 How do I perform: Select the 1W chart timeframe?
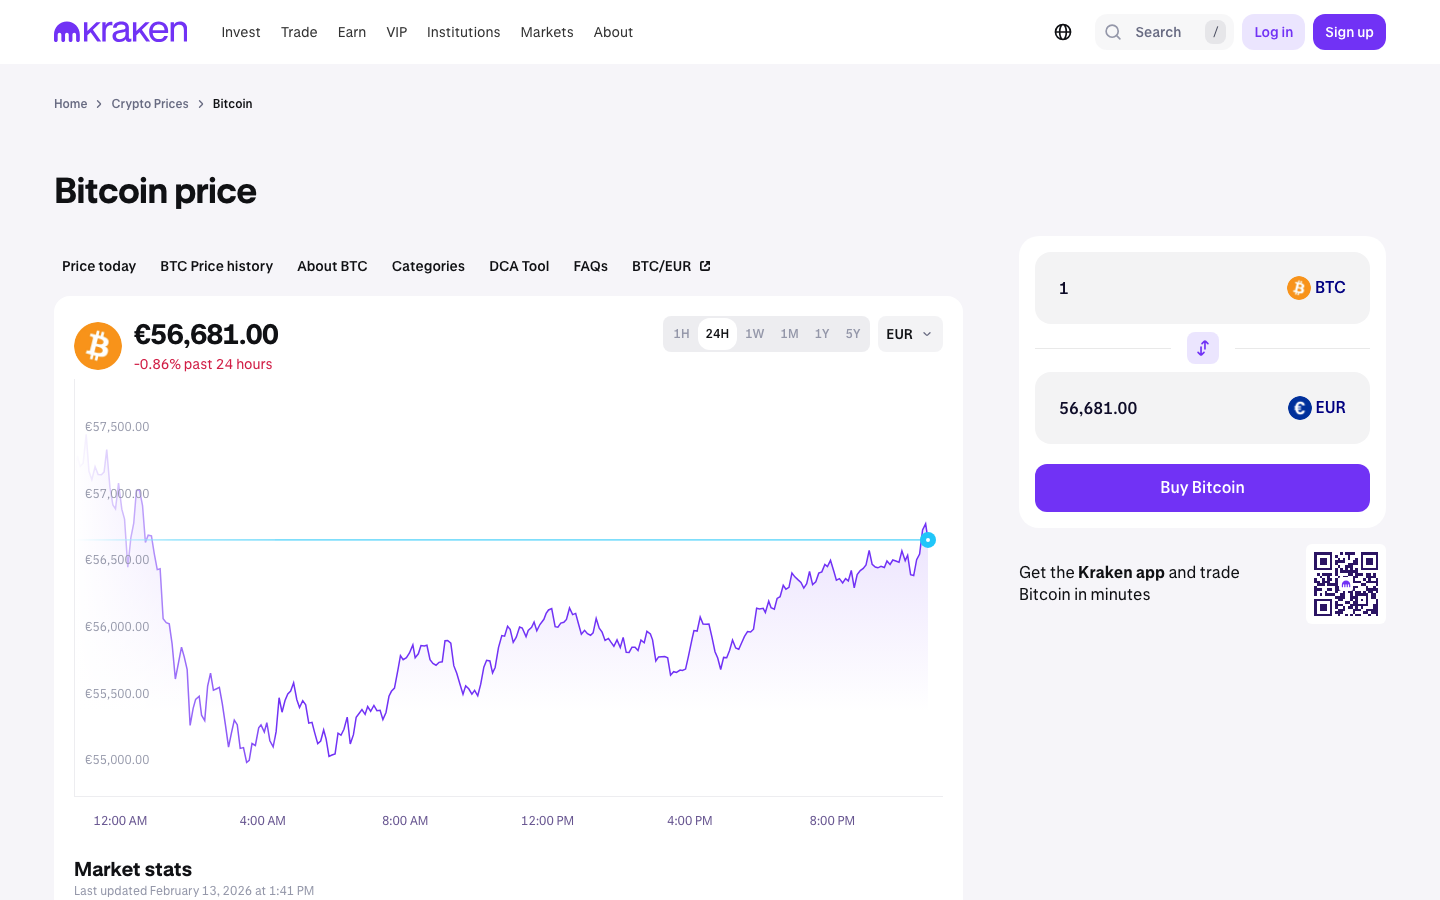click(x=754, y=333)
